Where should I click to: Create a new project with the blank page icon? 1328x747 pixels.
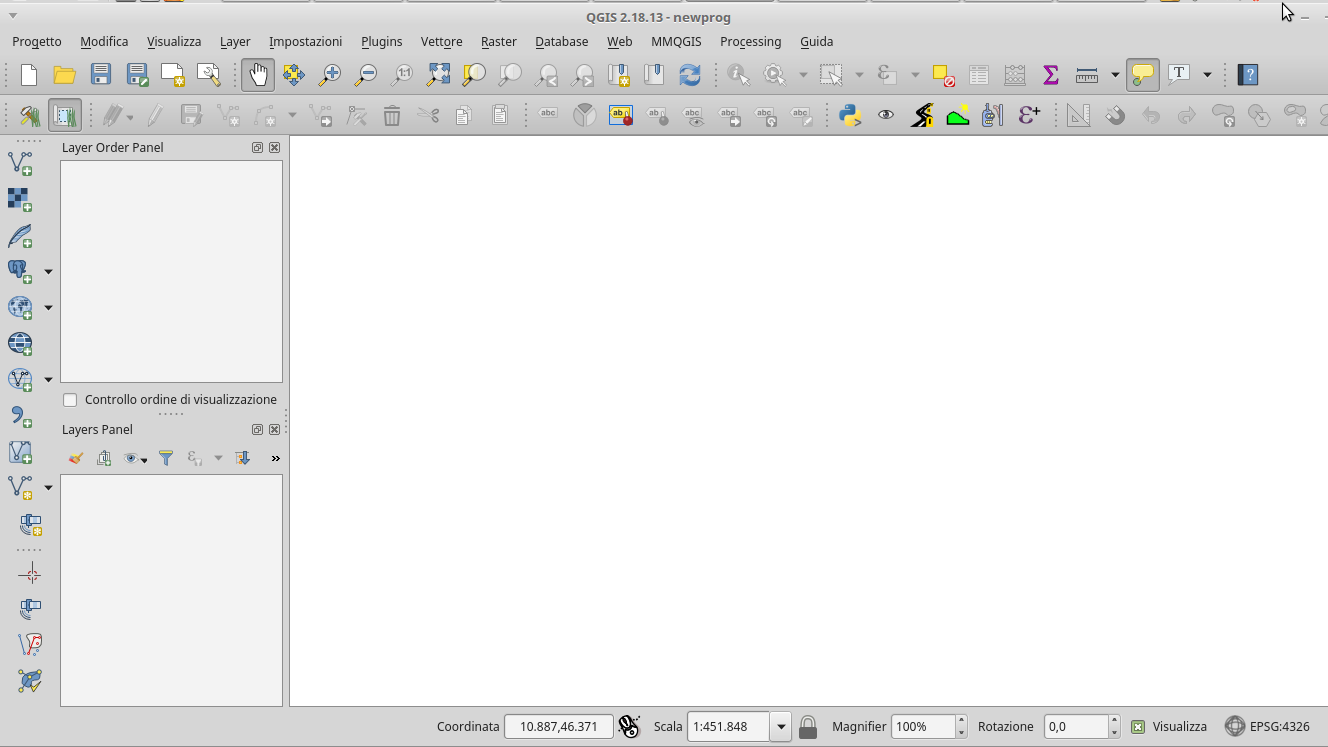click(29, 75)
